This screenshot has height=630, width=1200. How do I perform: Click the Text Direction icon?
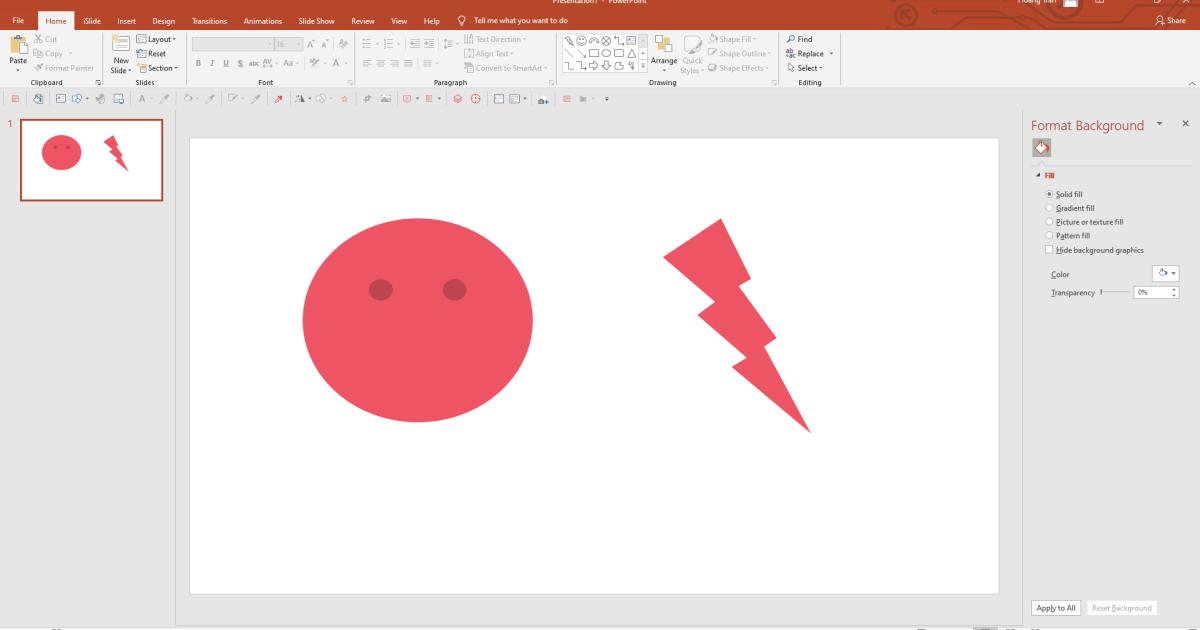tap(467, 39)
